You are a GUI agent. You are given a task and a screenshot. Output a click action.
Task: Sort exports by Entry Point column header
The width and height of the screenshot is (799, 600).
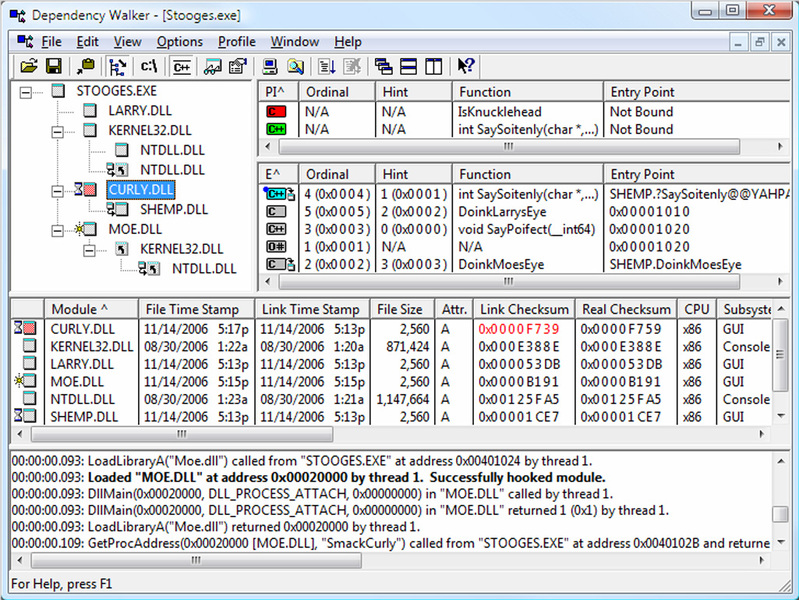[697, 174]
